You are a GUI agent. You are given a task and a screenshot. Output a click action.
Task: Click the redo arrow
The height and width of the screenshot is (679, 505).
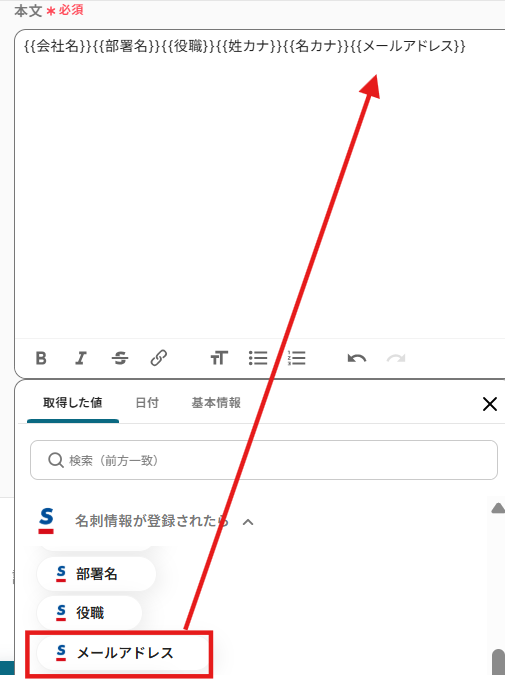396,358
